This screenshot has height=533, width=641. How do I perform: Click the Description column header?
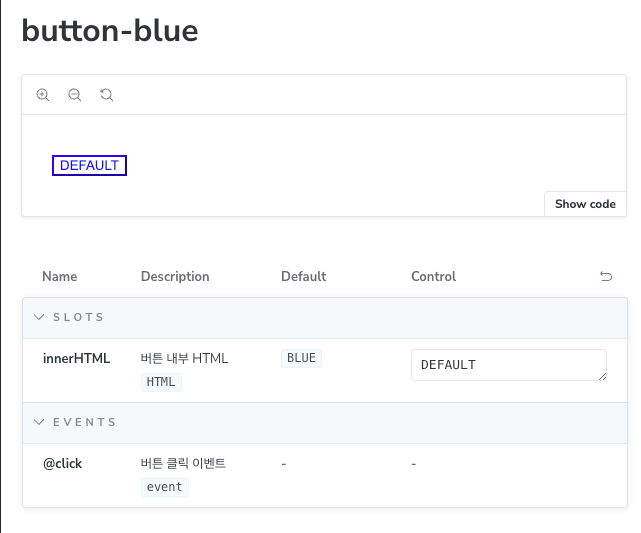pyautogui.click(x=175, y=277)
